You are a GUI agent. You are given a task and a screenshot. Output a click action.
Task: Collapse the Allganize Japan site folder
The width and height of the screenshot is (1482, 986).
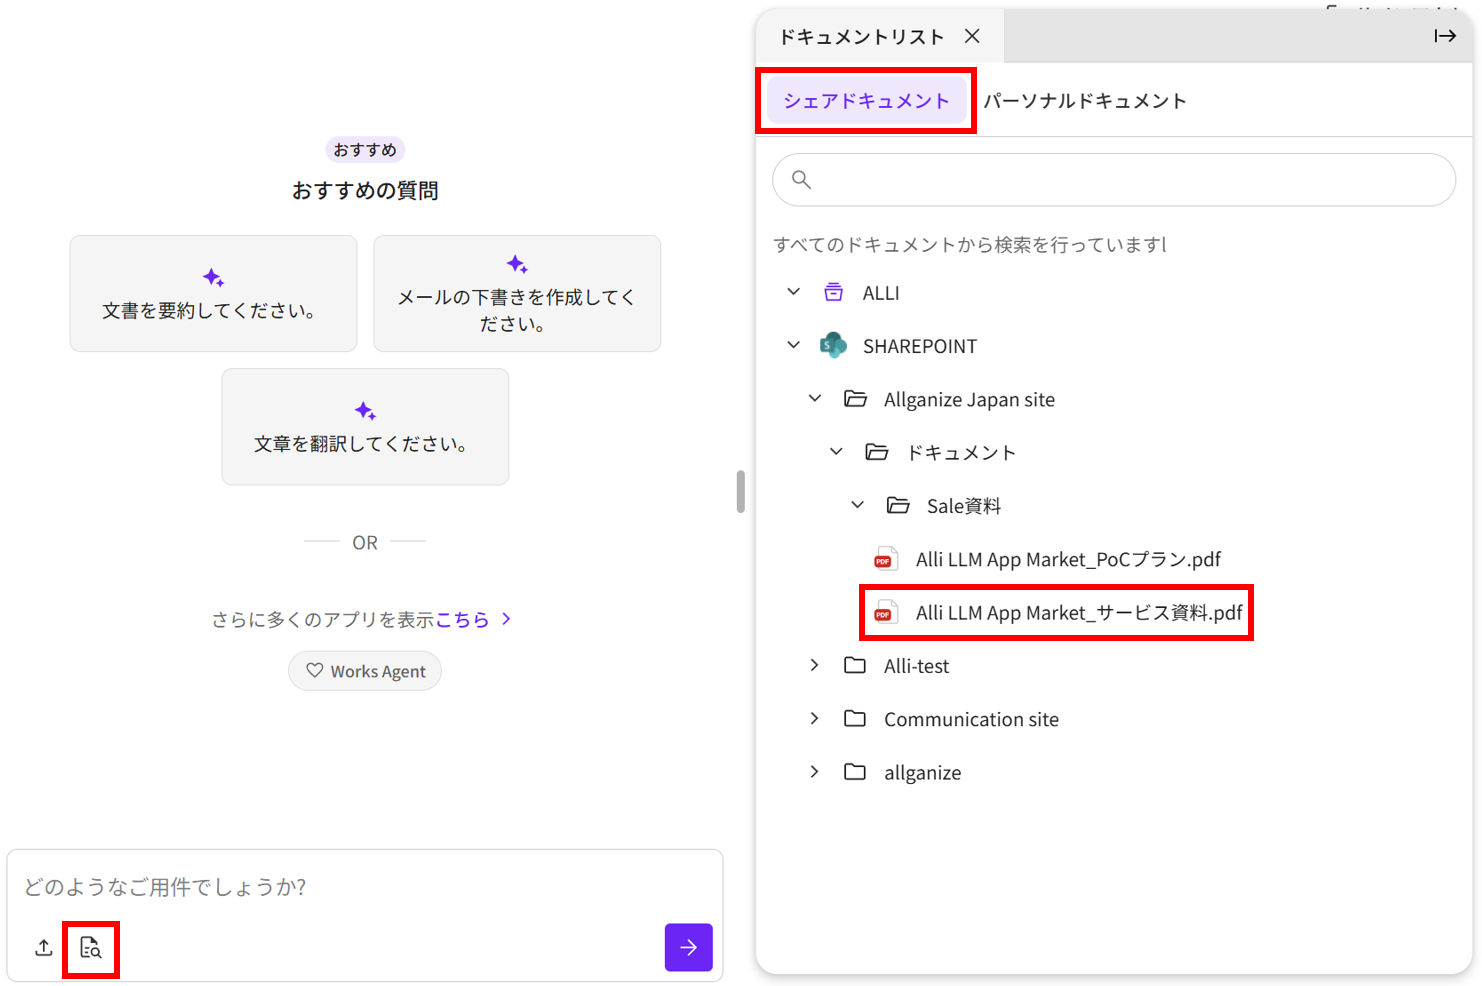815,399
